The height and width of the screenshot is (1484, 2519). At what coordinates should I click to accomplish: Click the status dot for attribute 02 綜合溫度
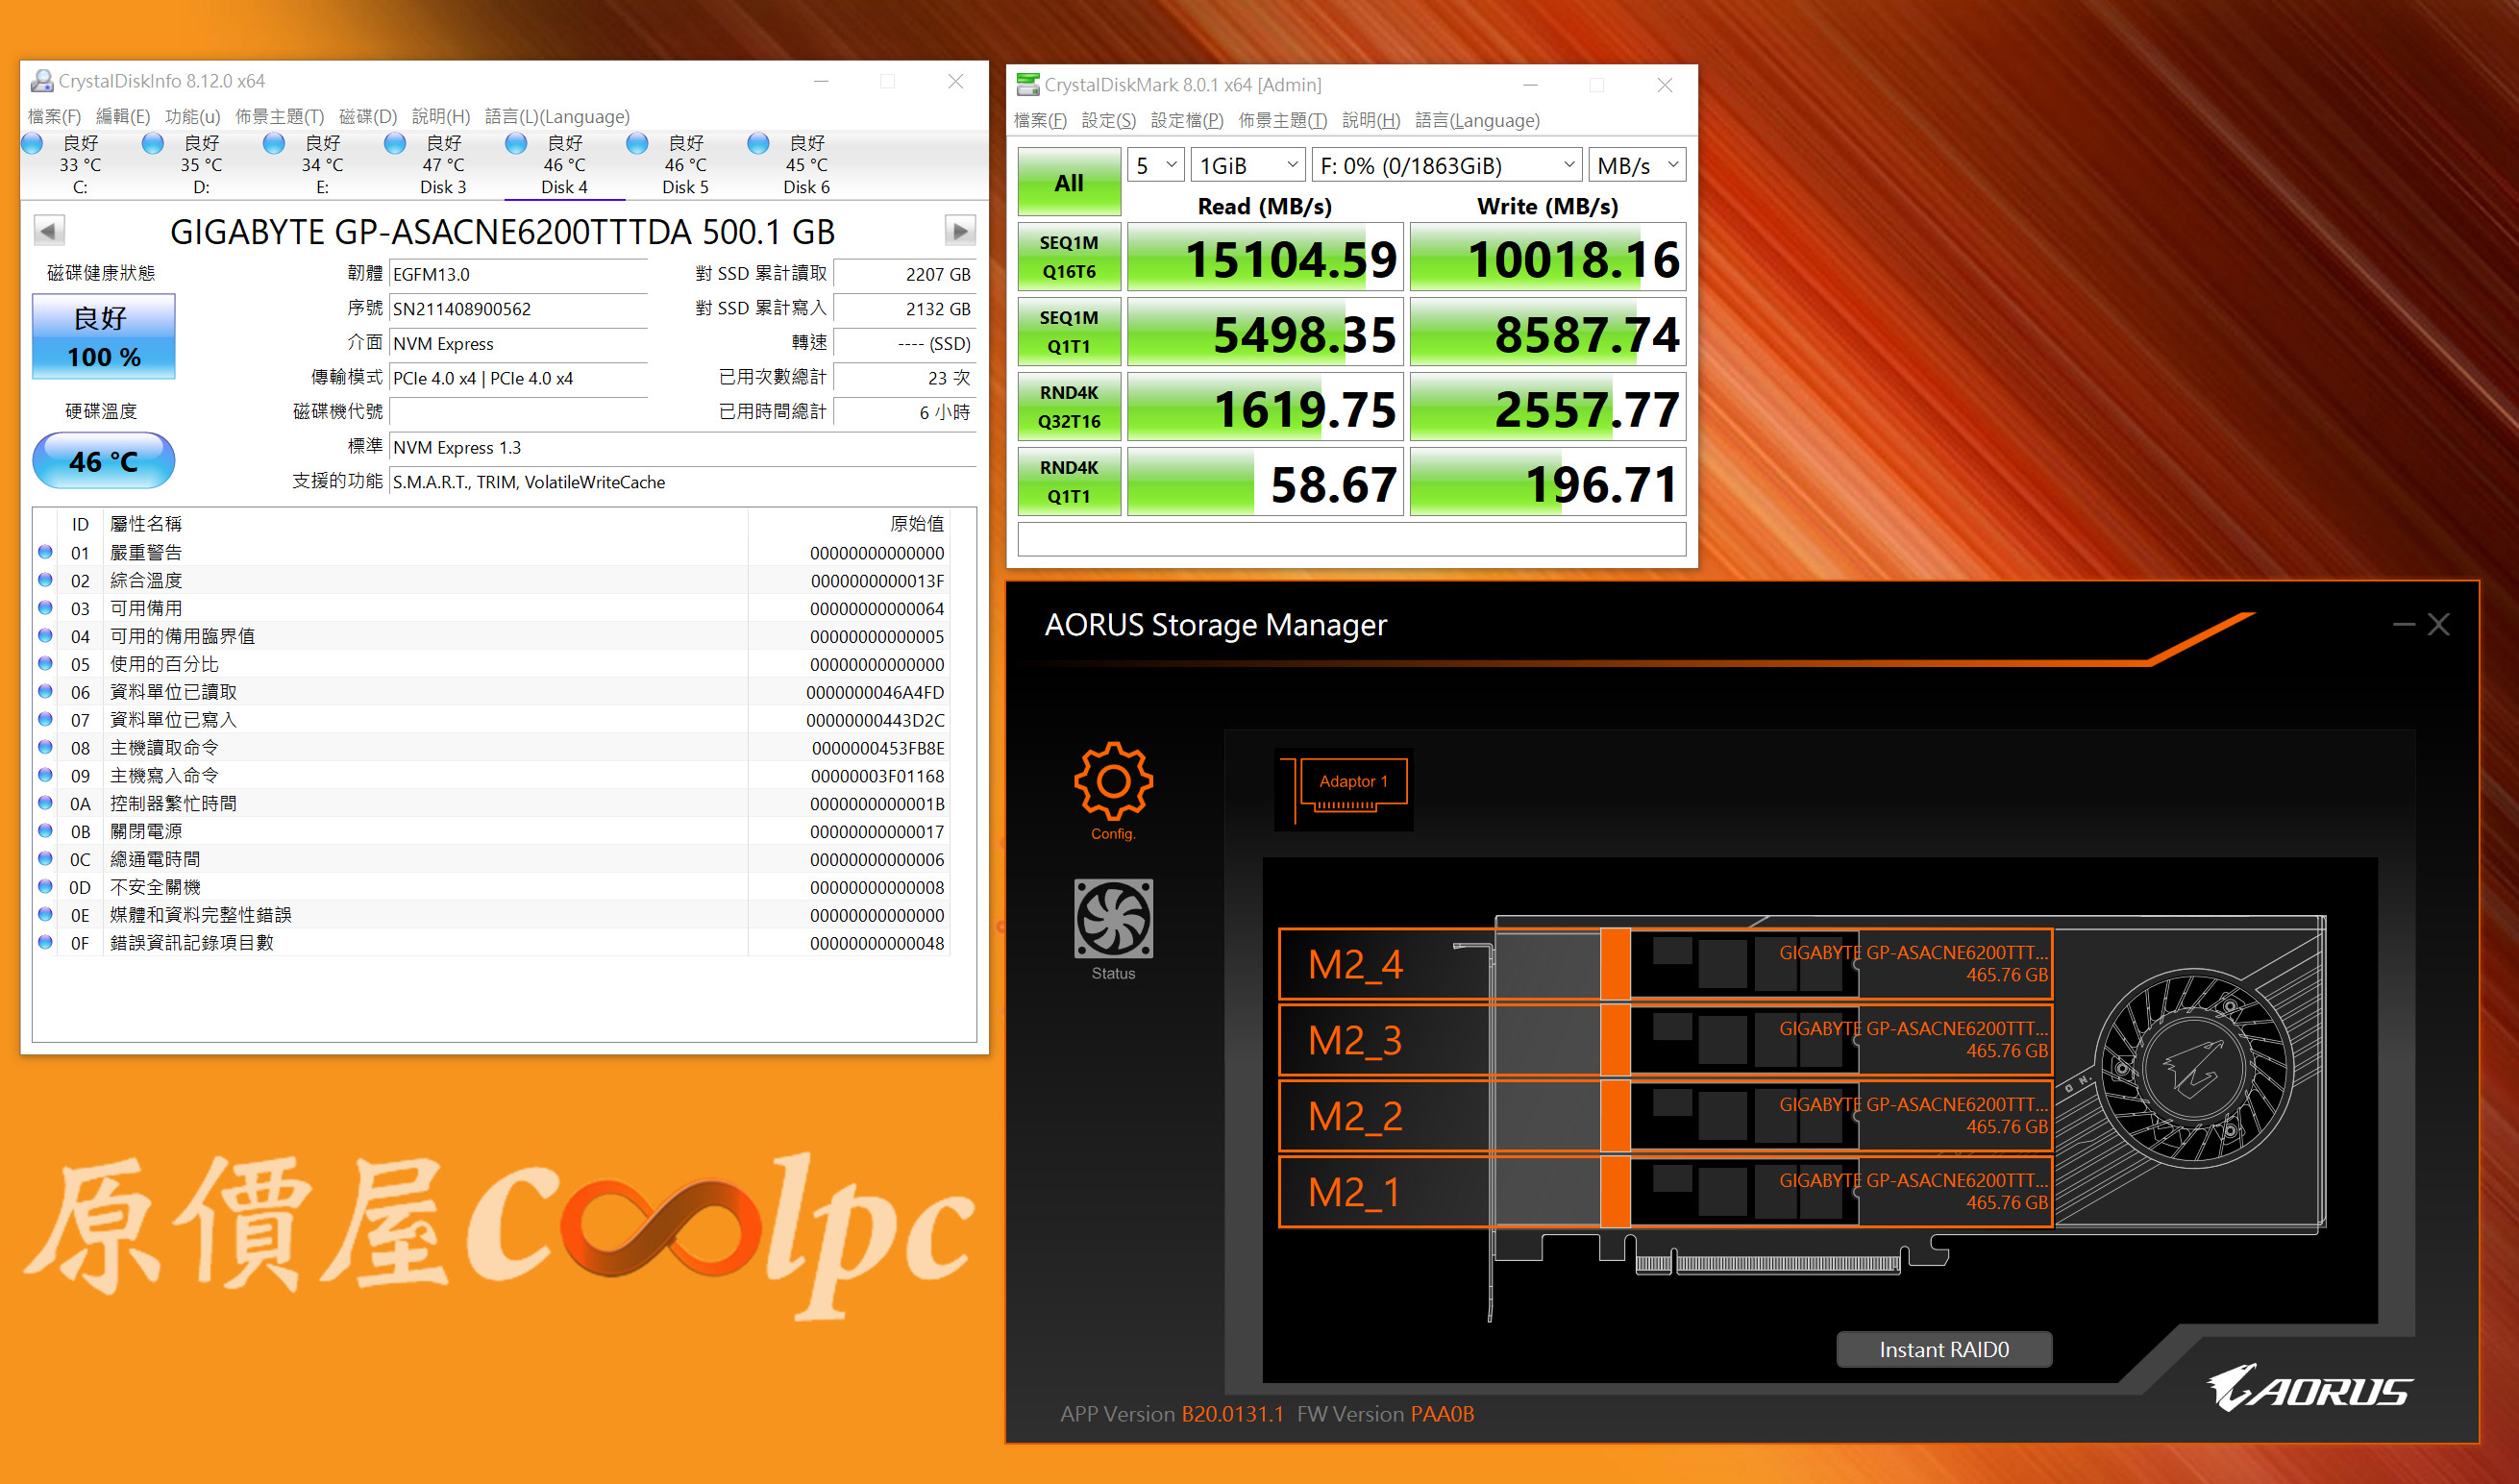pos(45,580)
